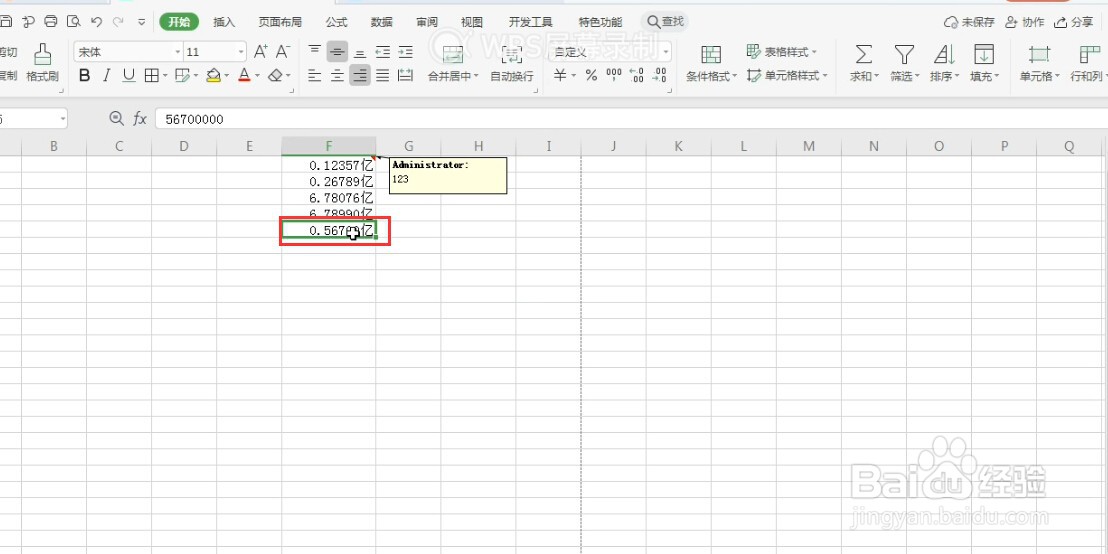Viewport: 1108px width, 554px height.
Task: Expand the Name Box dropdown arrow
Action: (63, 119)
